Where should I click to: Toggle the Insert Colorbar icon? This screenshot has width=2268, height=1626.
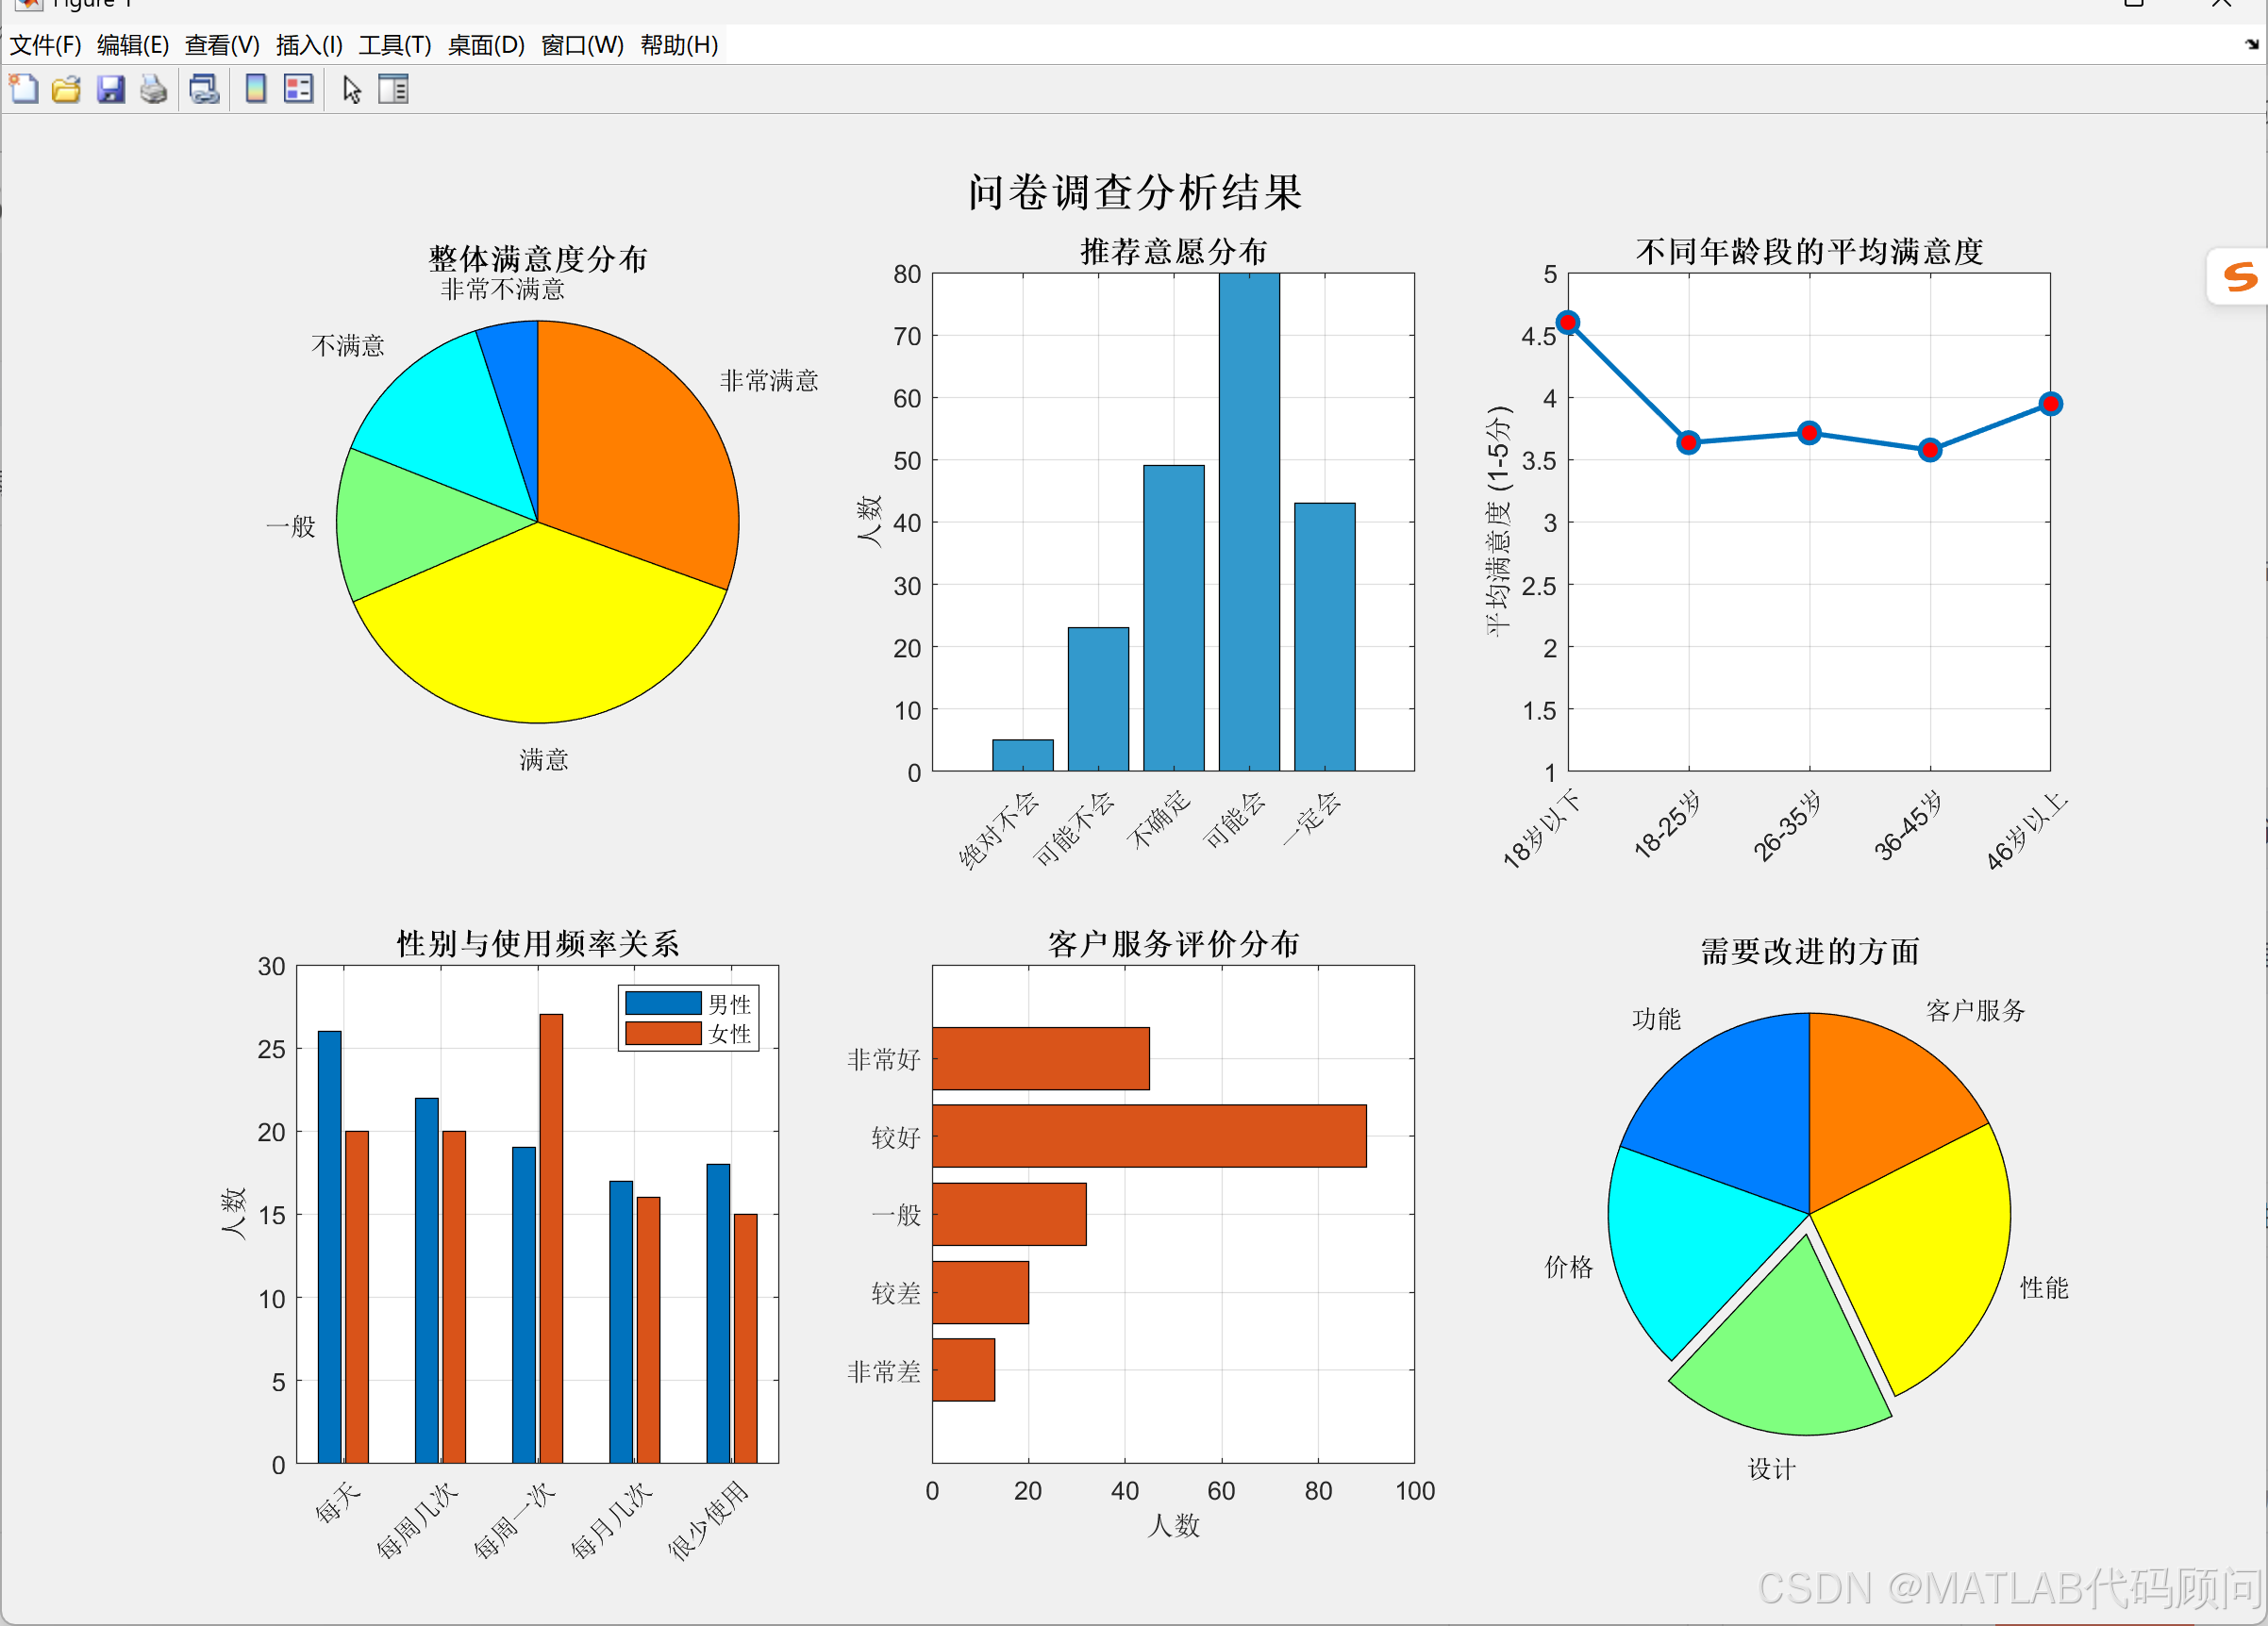coord(256,90)
